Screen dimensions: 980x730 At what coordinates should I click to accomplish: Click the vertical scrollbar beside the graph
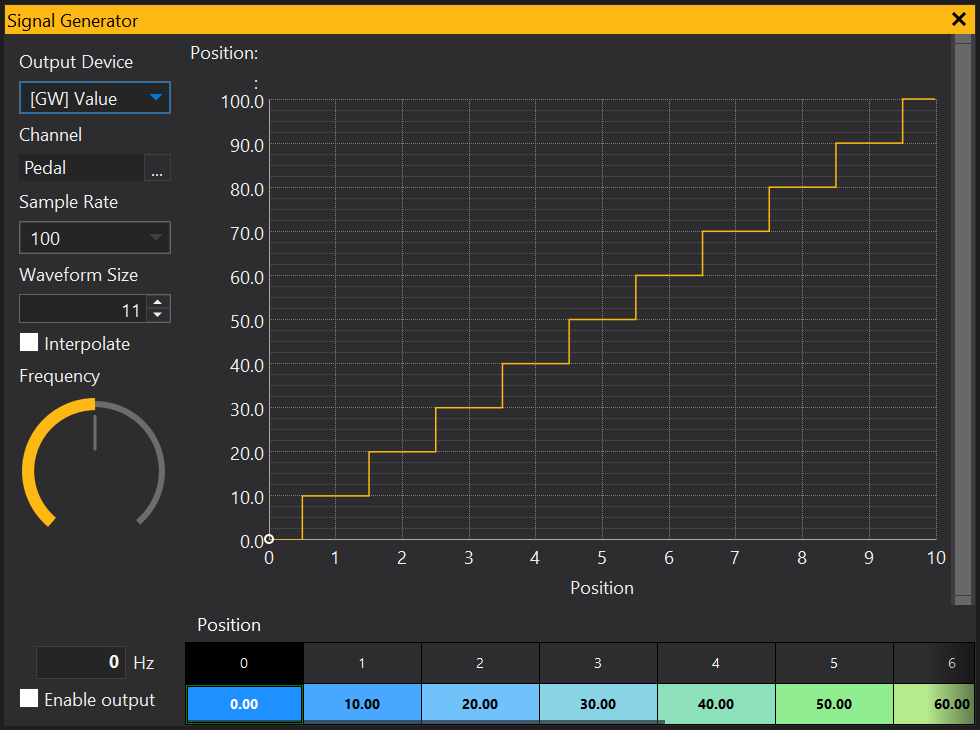pos(962,320)
